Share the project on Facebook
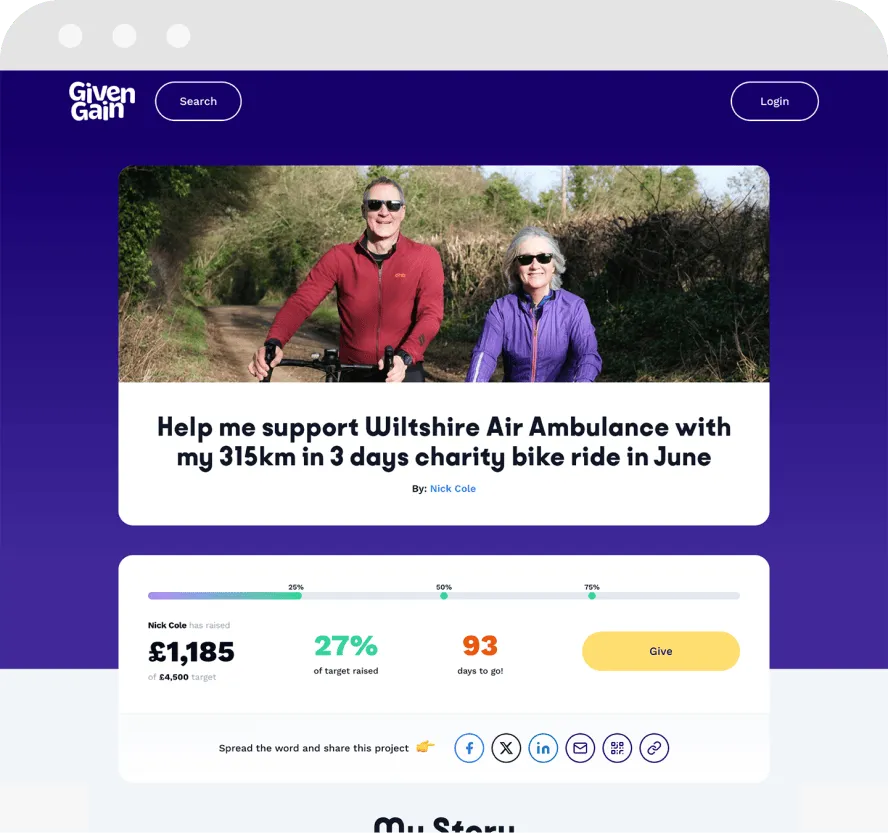The height and width of the screenshot is (833, 888). [x=469, y=748]
